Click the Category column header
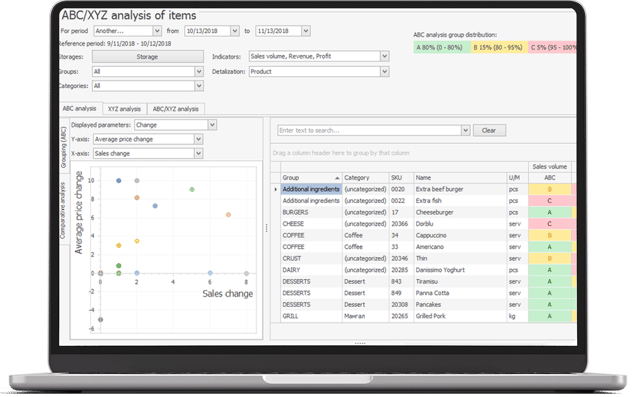The height and width of the screenshot is (397, 636). [x=365, y=178]
